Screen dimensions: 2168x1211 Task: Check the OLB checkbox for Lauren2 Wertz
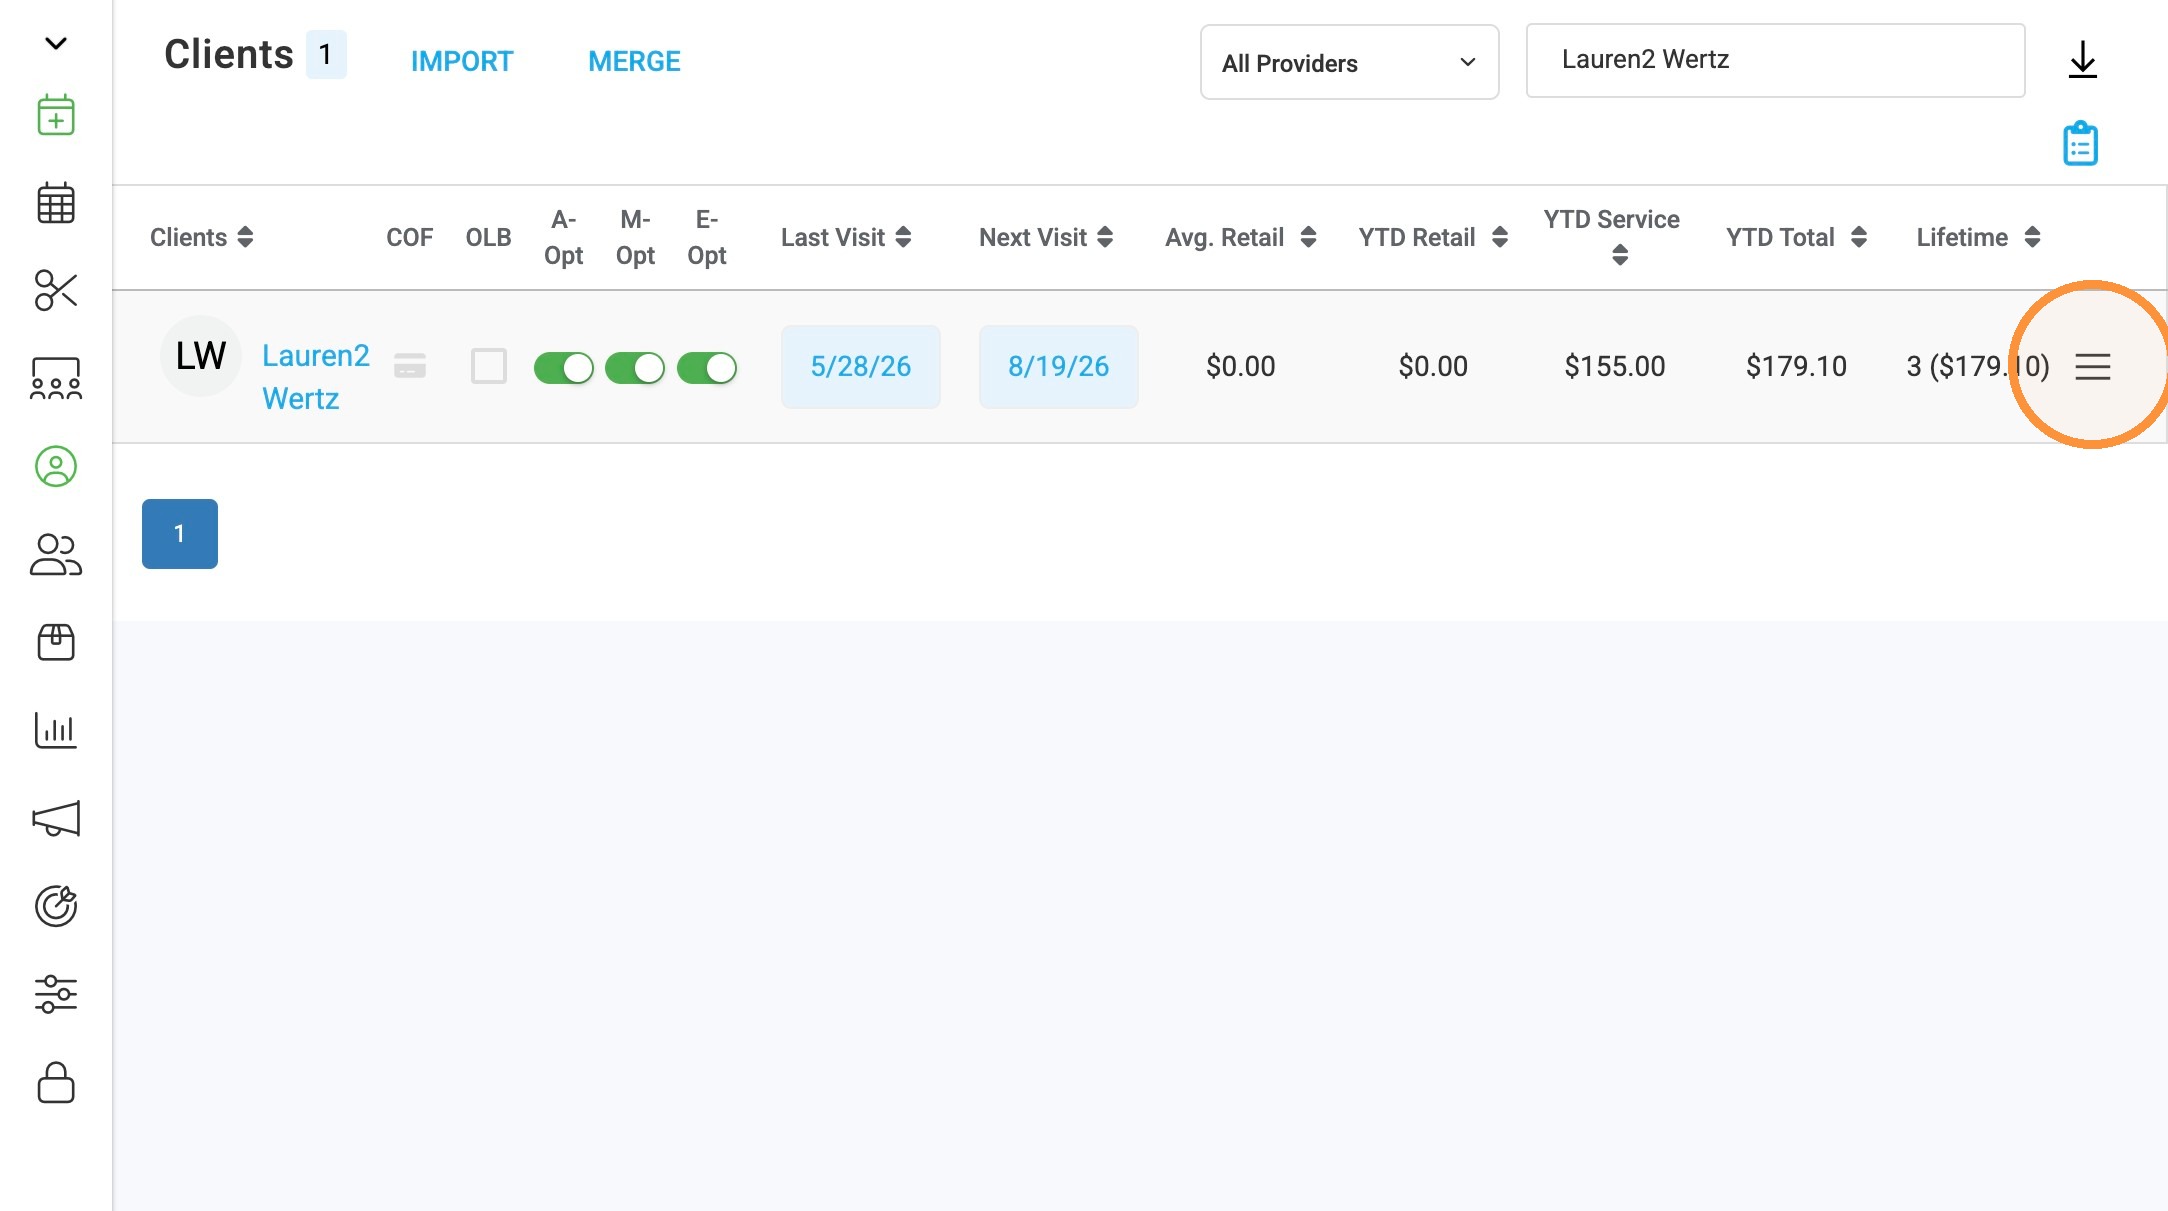coord(489,366)
